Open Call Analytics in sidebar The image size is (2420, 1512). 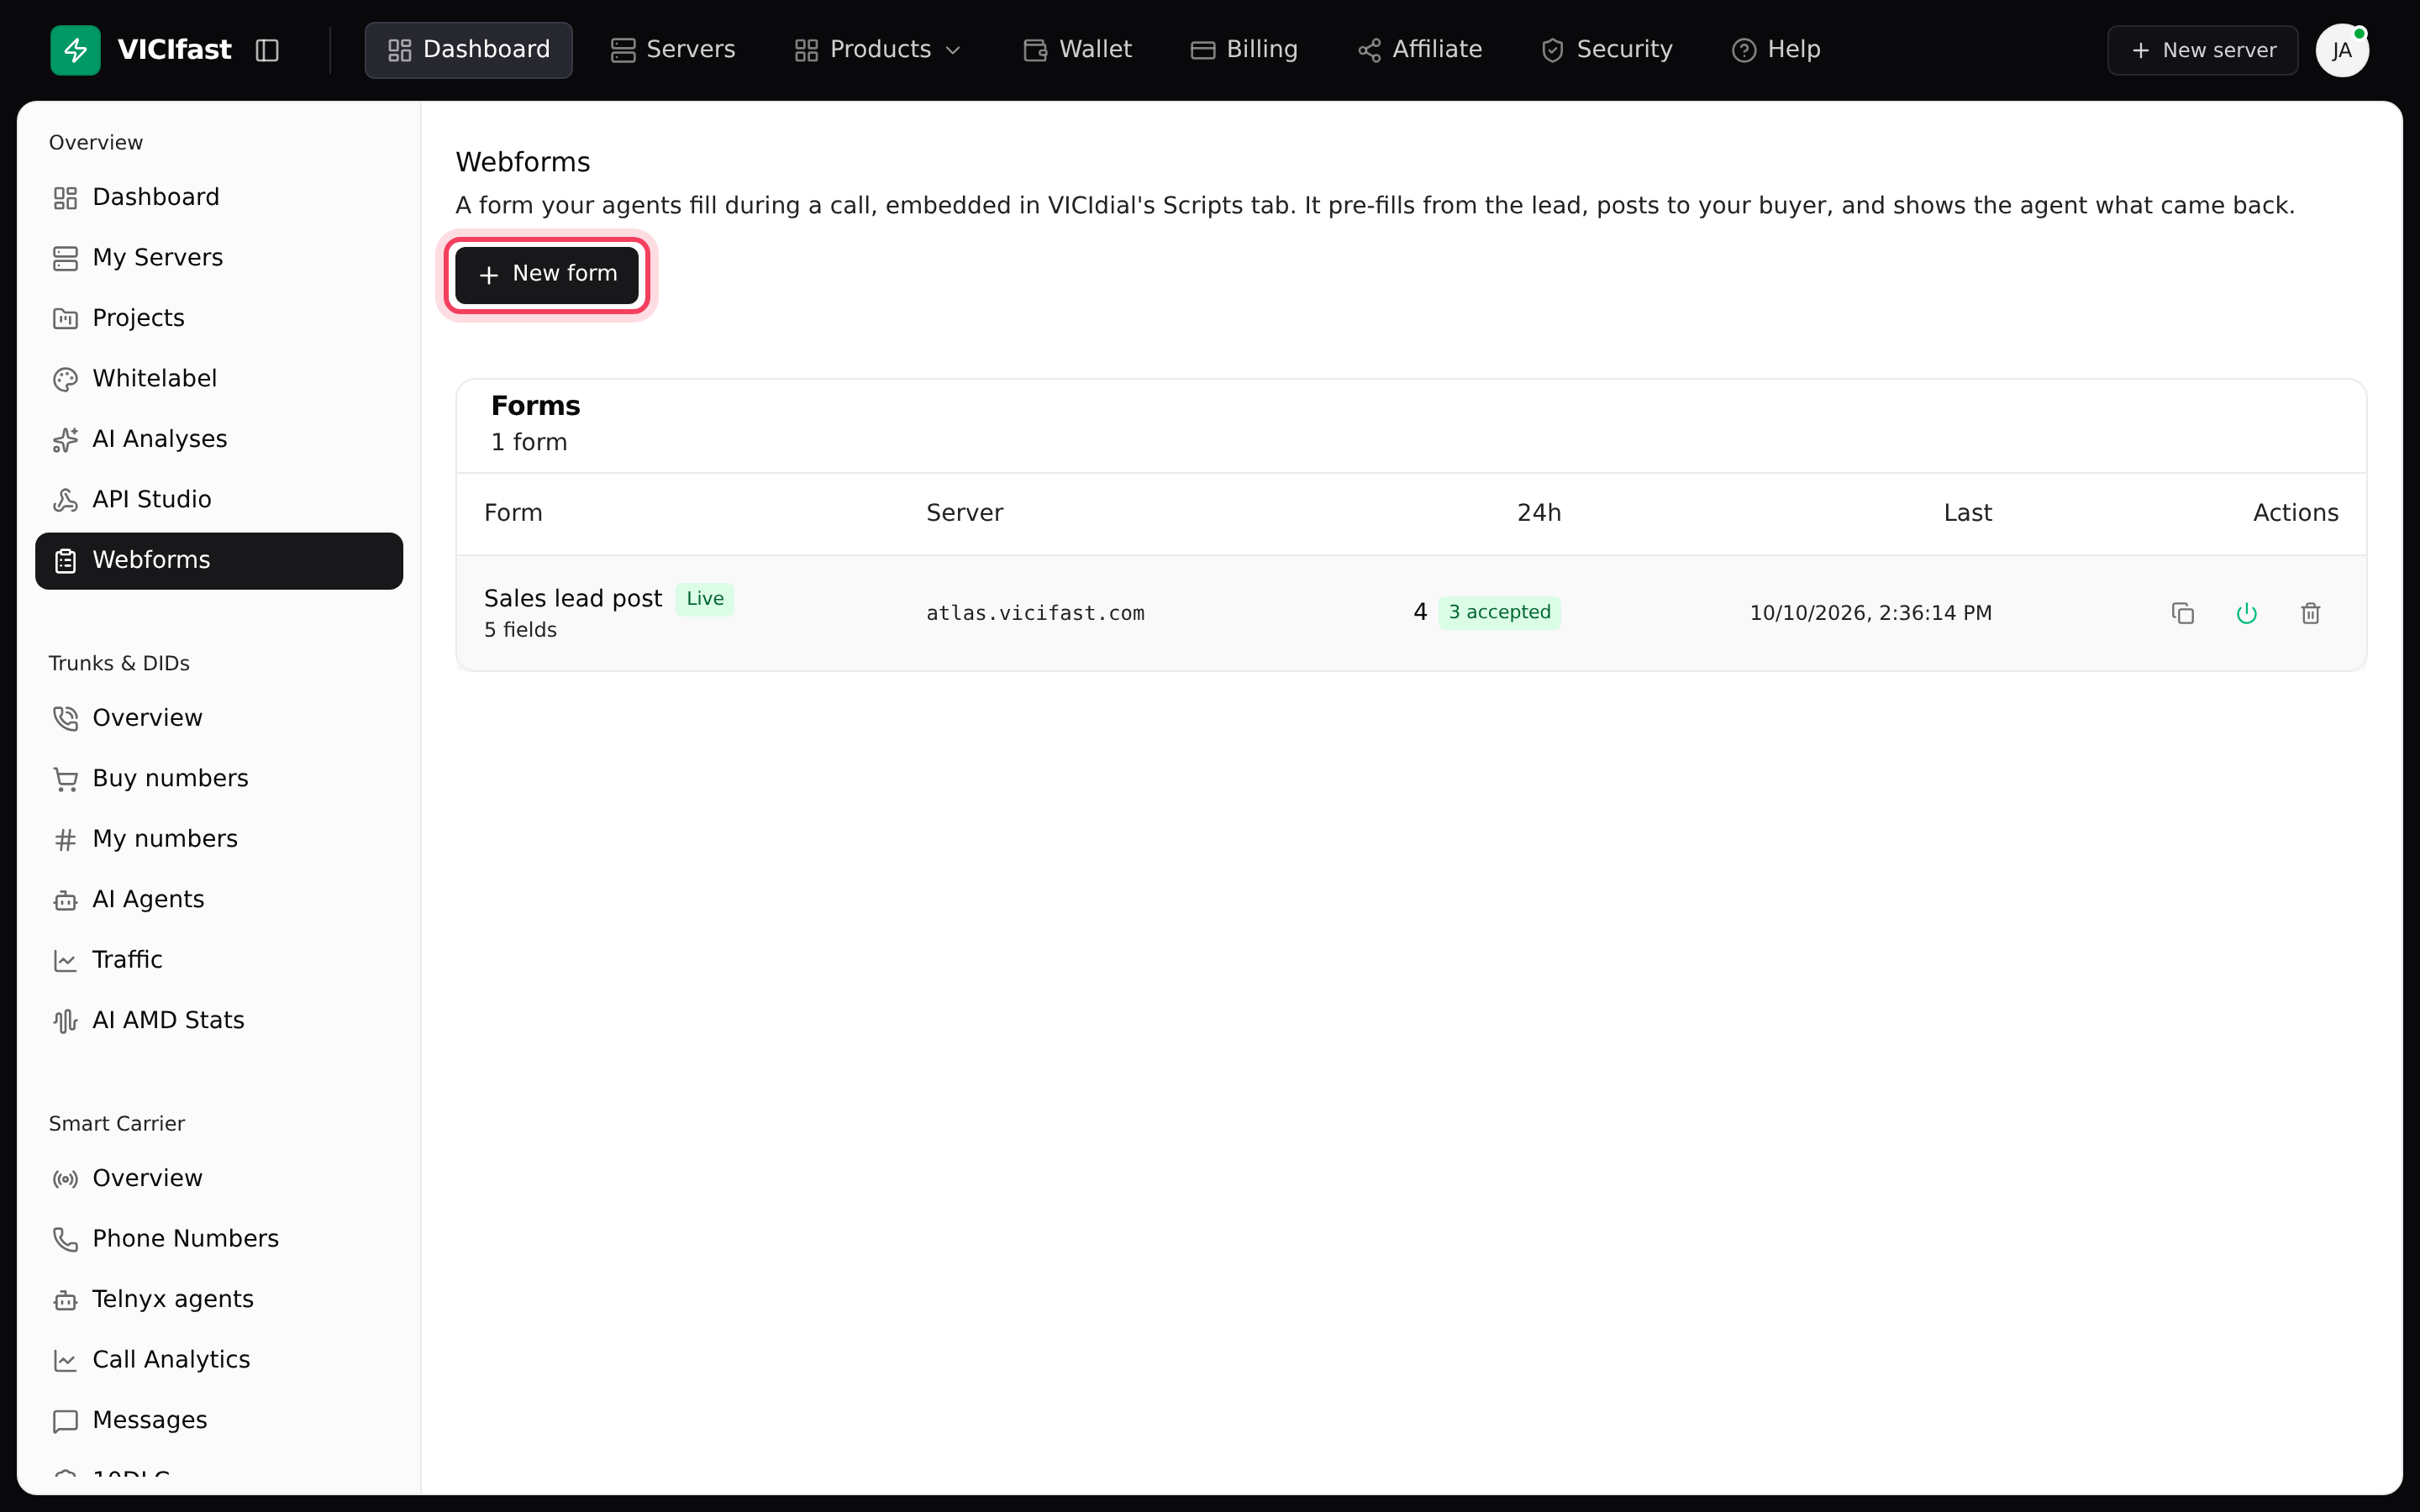[x=219, y=1360]
